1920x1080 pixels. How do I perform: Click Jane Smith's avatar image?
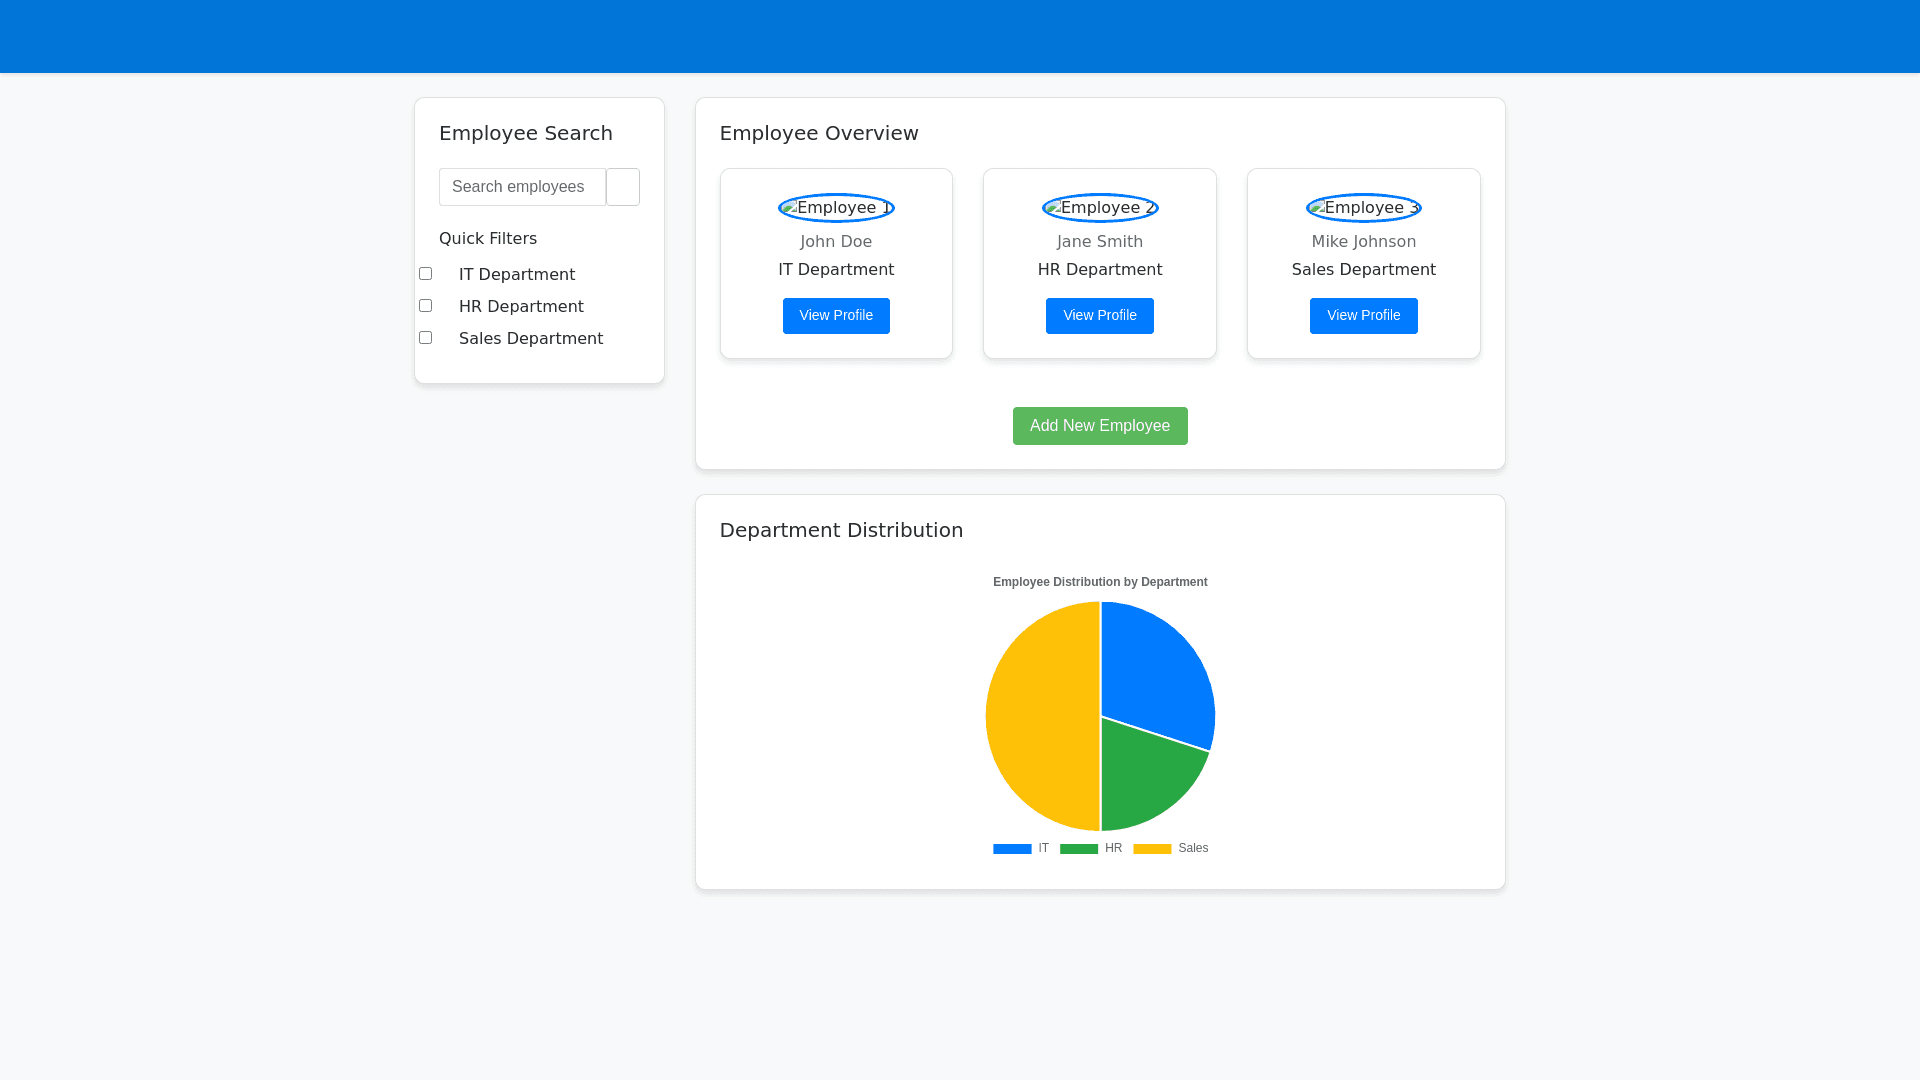coord(1100,208)
